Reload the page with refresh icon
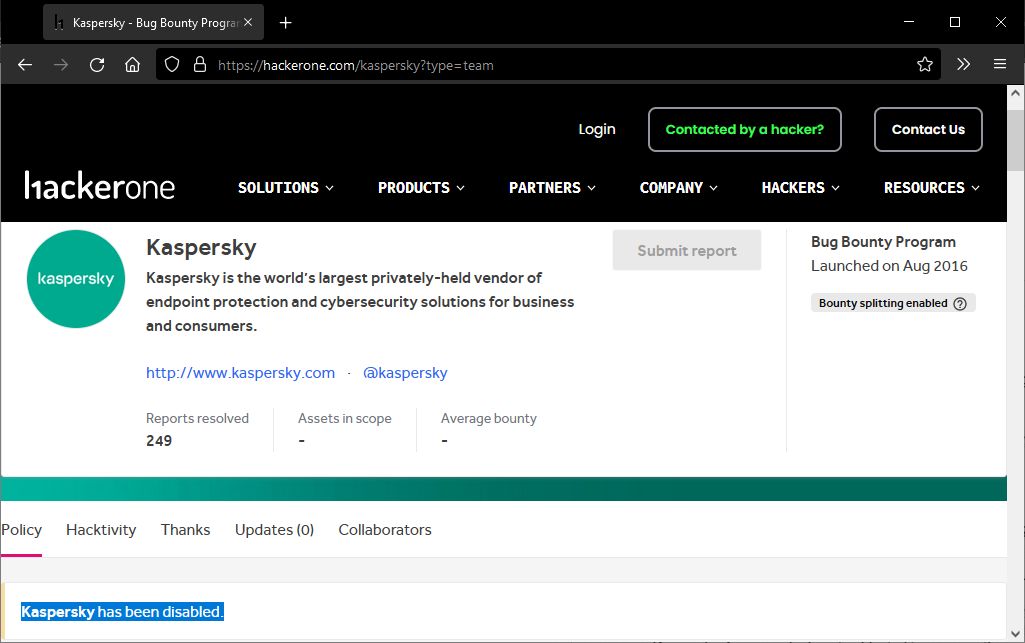This screenshot has width=1025, height=643. [97, 65]
